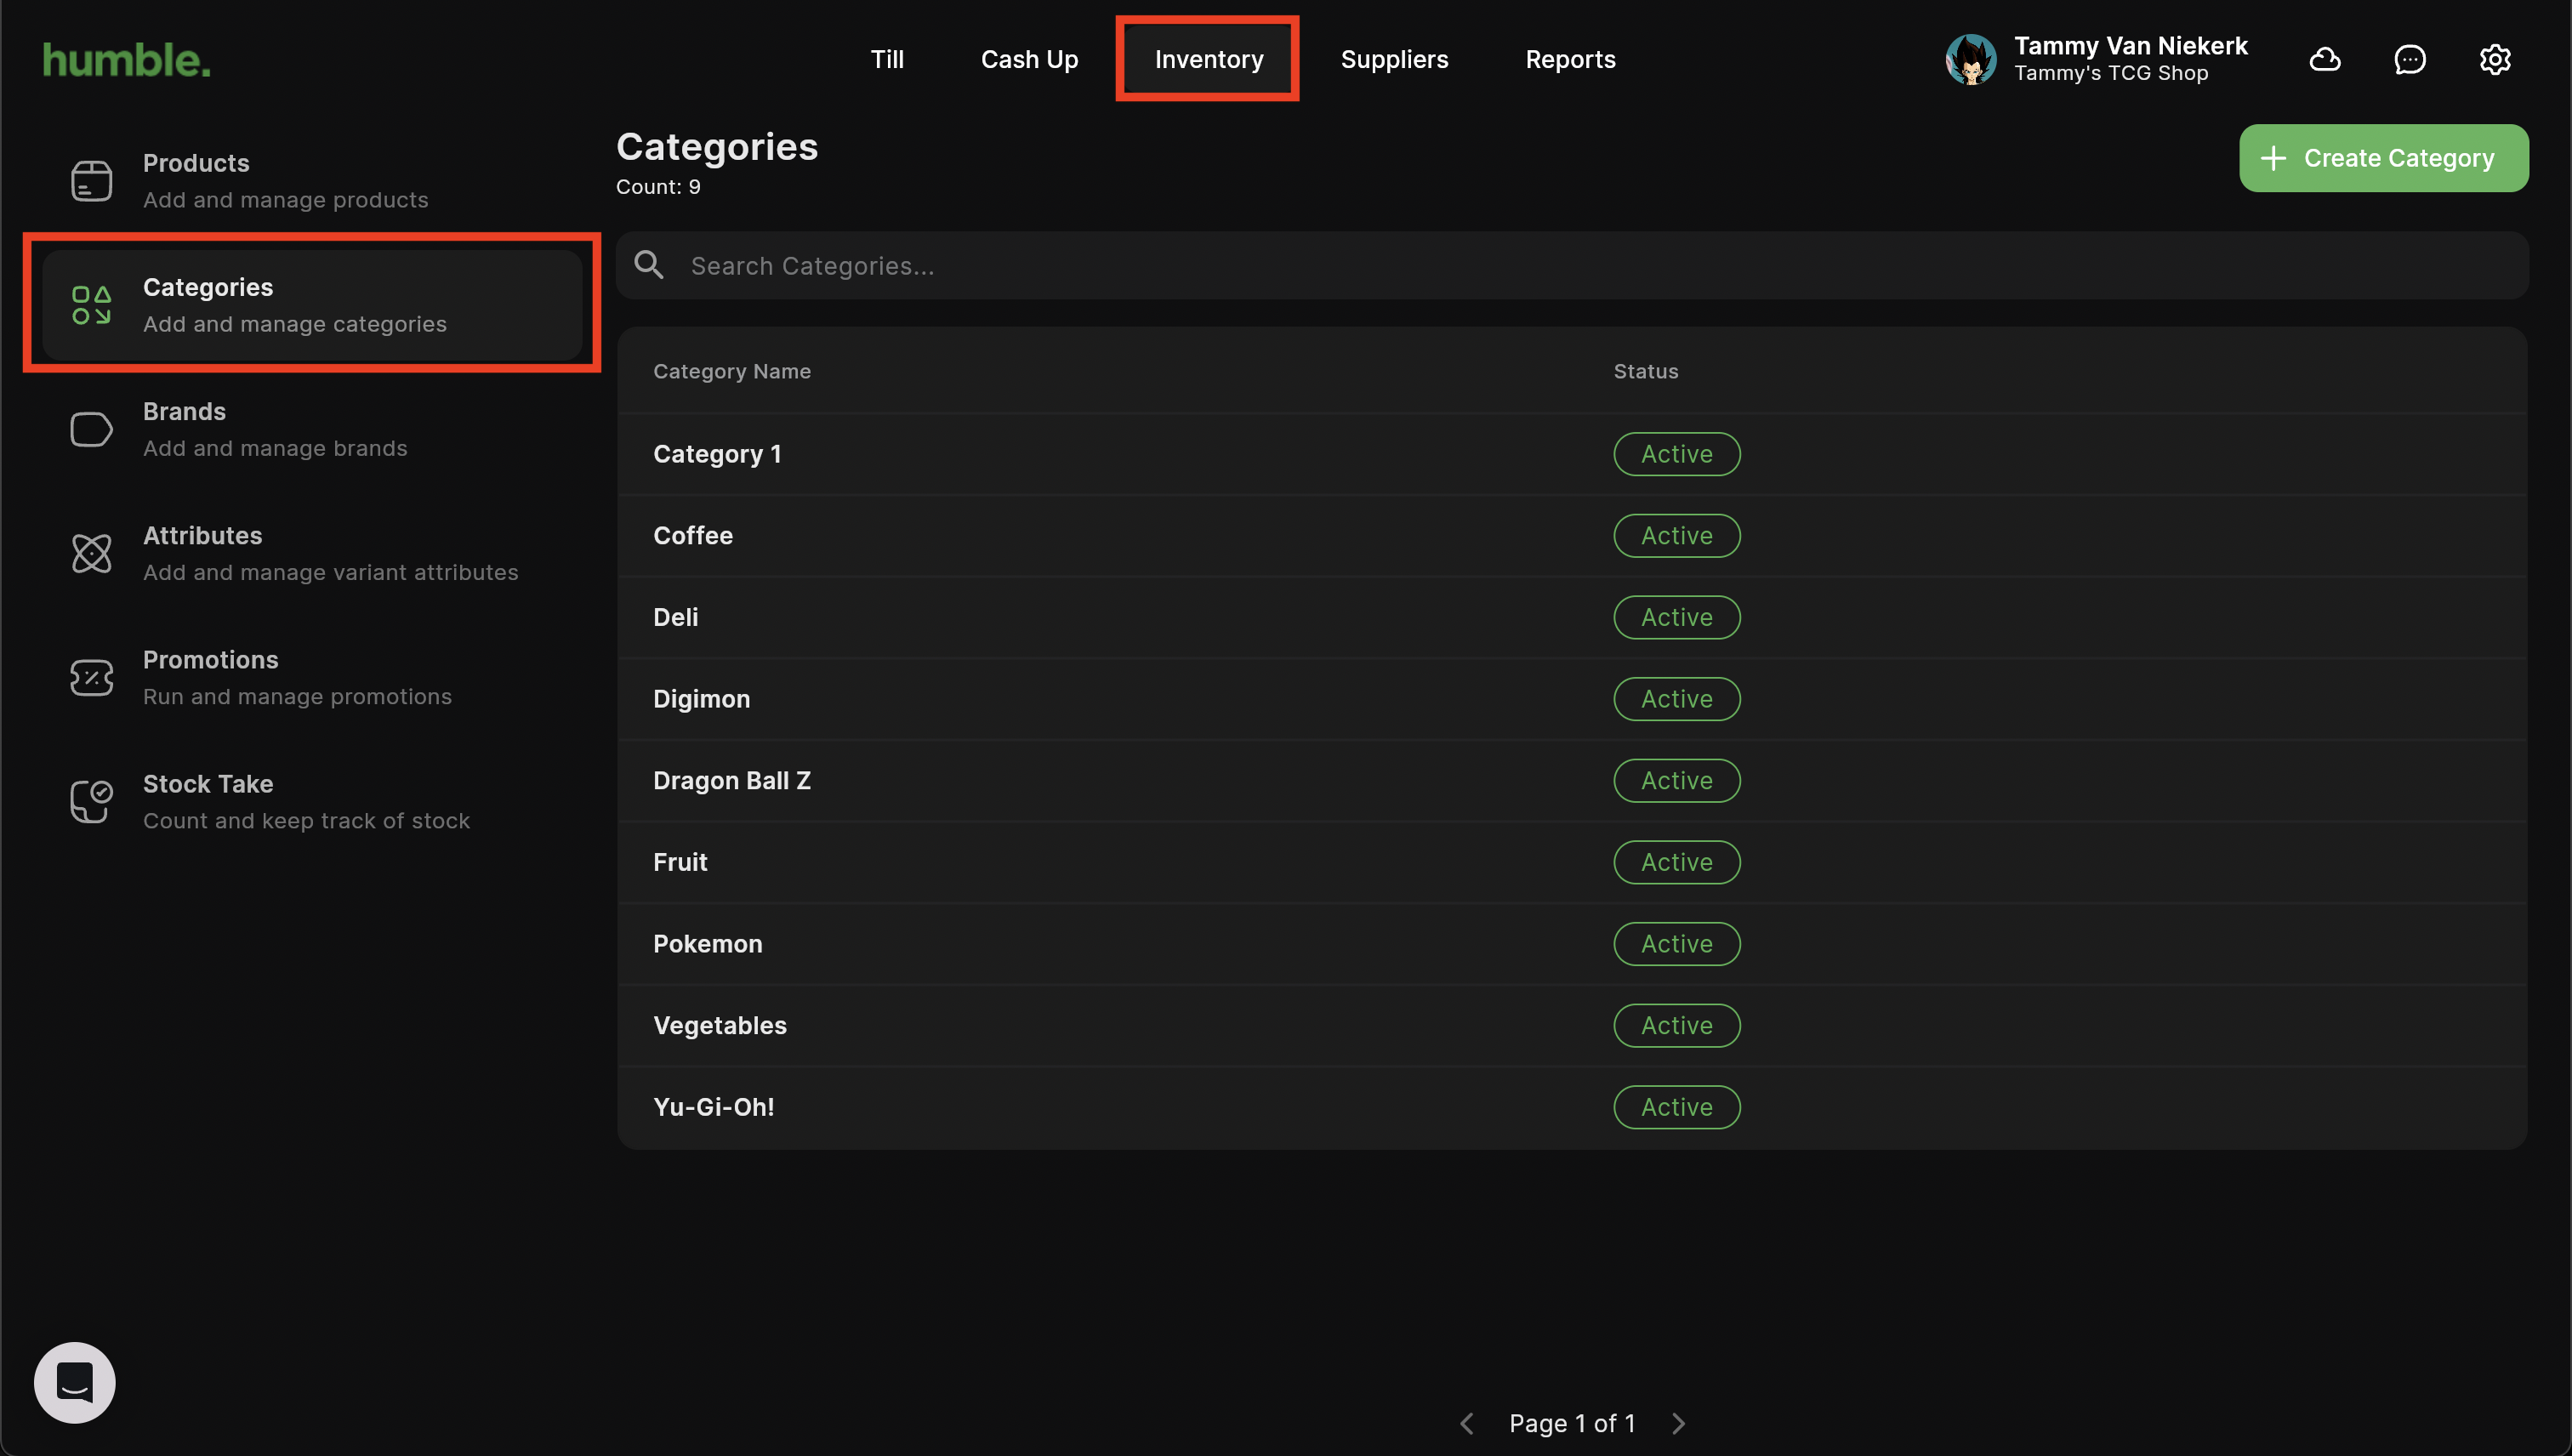Open the chat messages icon
The image size is (2572, 1456).
click(x=2409, y=60)
